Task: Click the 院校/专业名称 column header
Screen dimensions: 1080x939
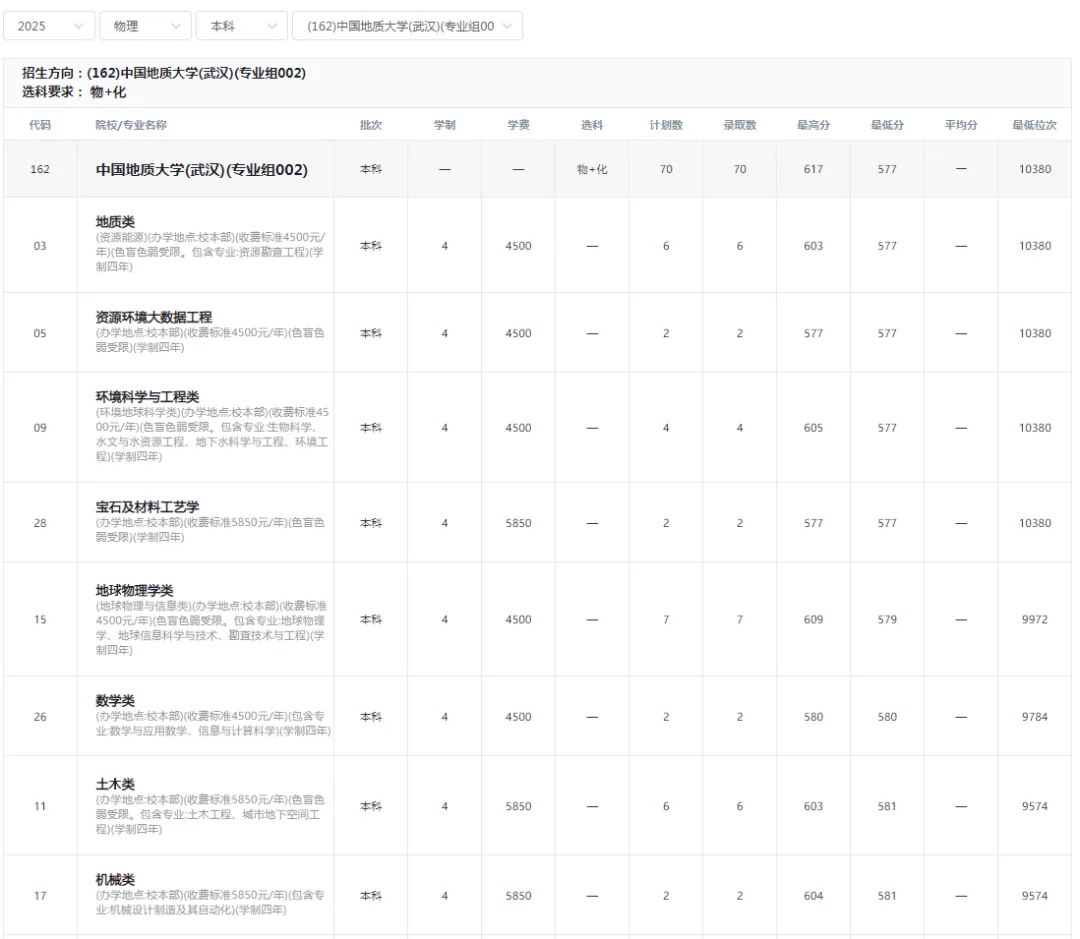Action: [131, 125]
